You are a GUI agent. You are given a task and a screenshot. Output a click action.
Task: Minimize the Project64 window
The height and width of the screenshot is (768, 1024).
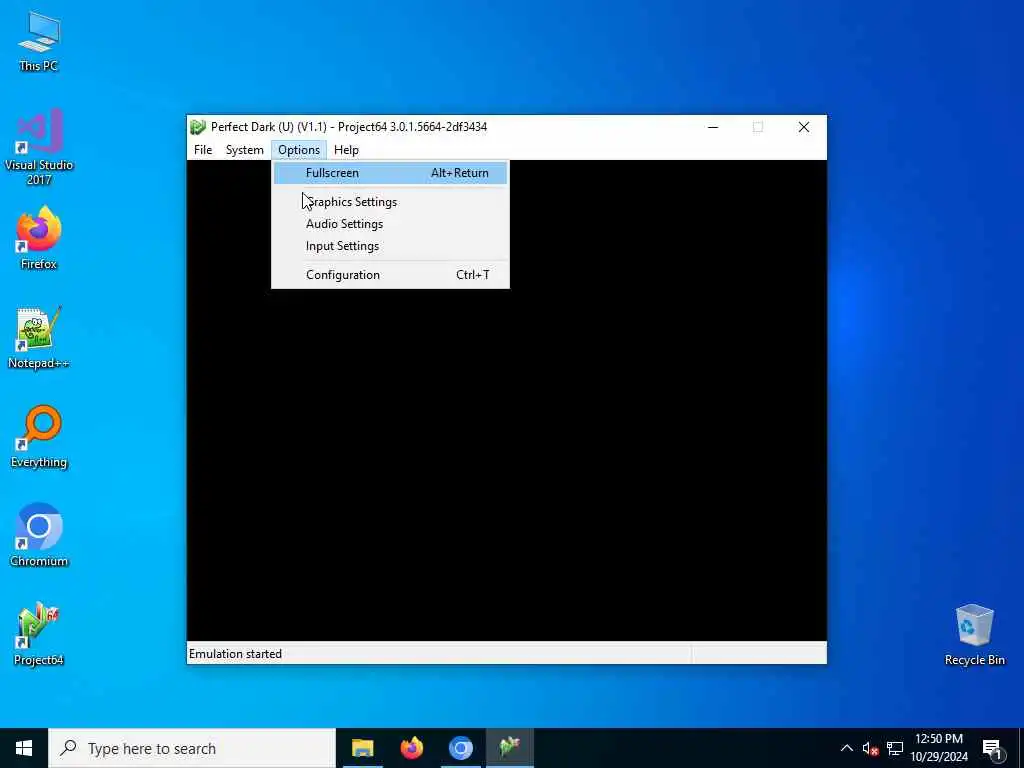coord(713,127)
